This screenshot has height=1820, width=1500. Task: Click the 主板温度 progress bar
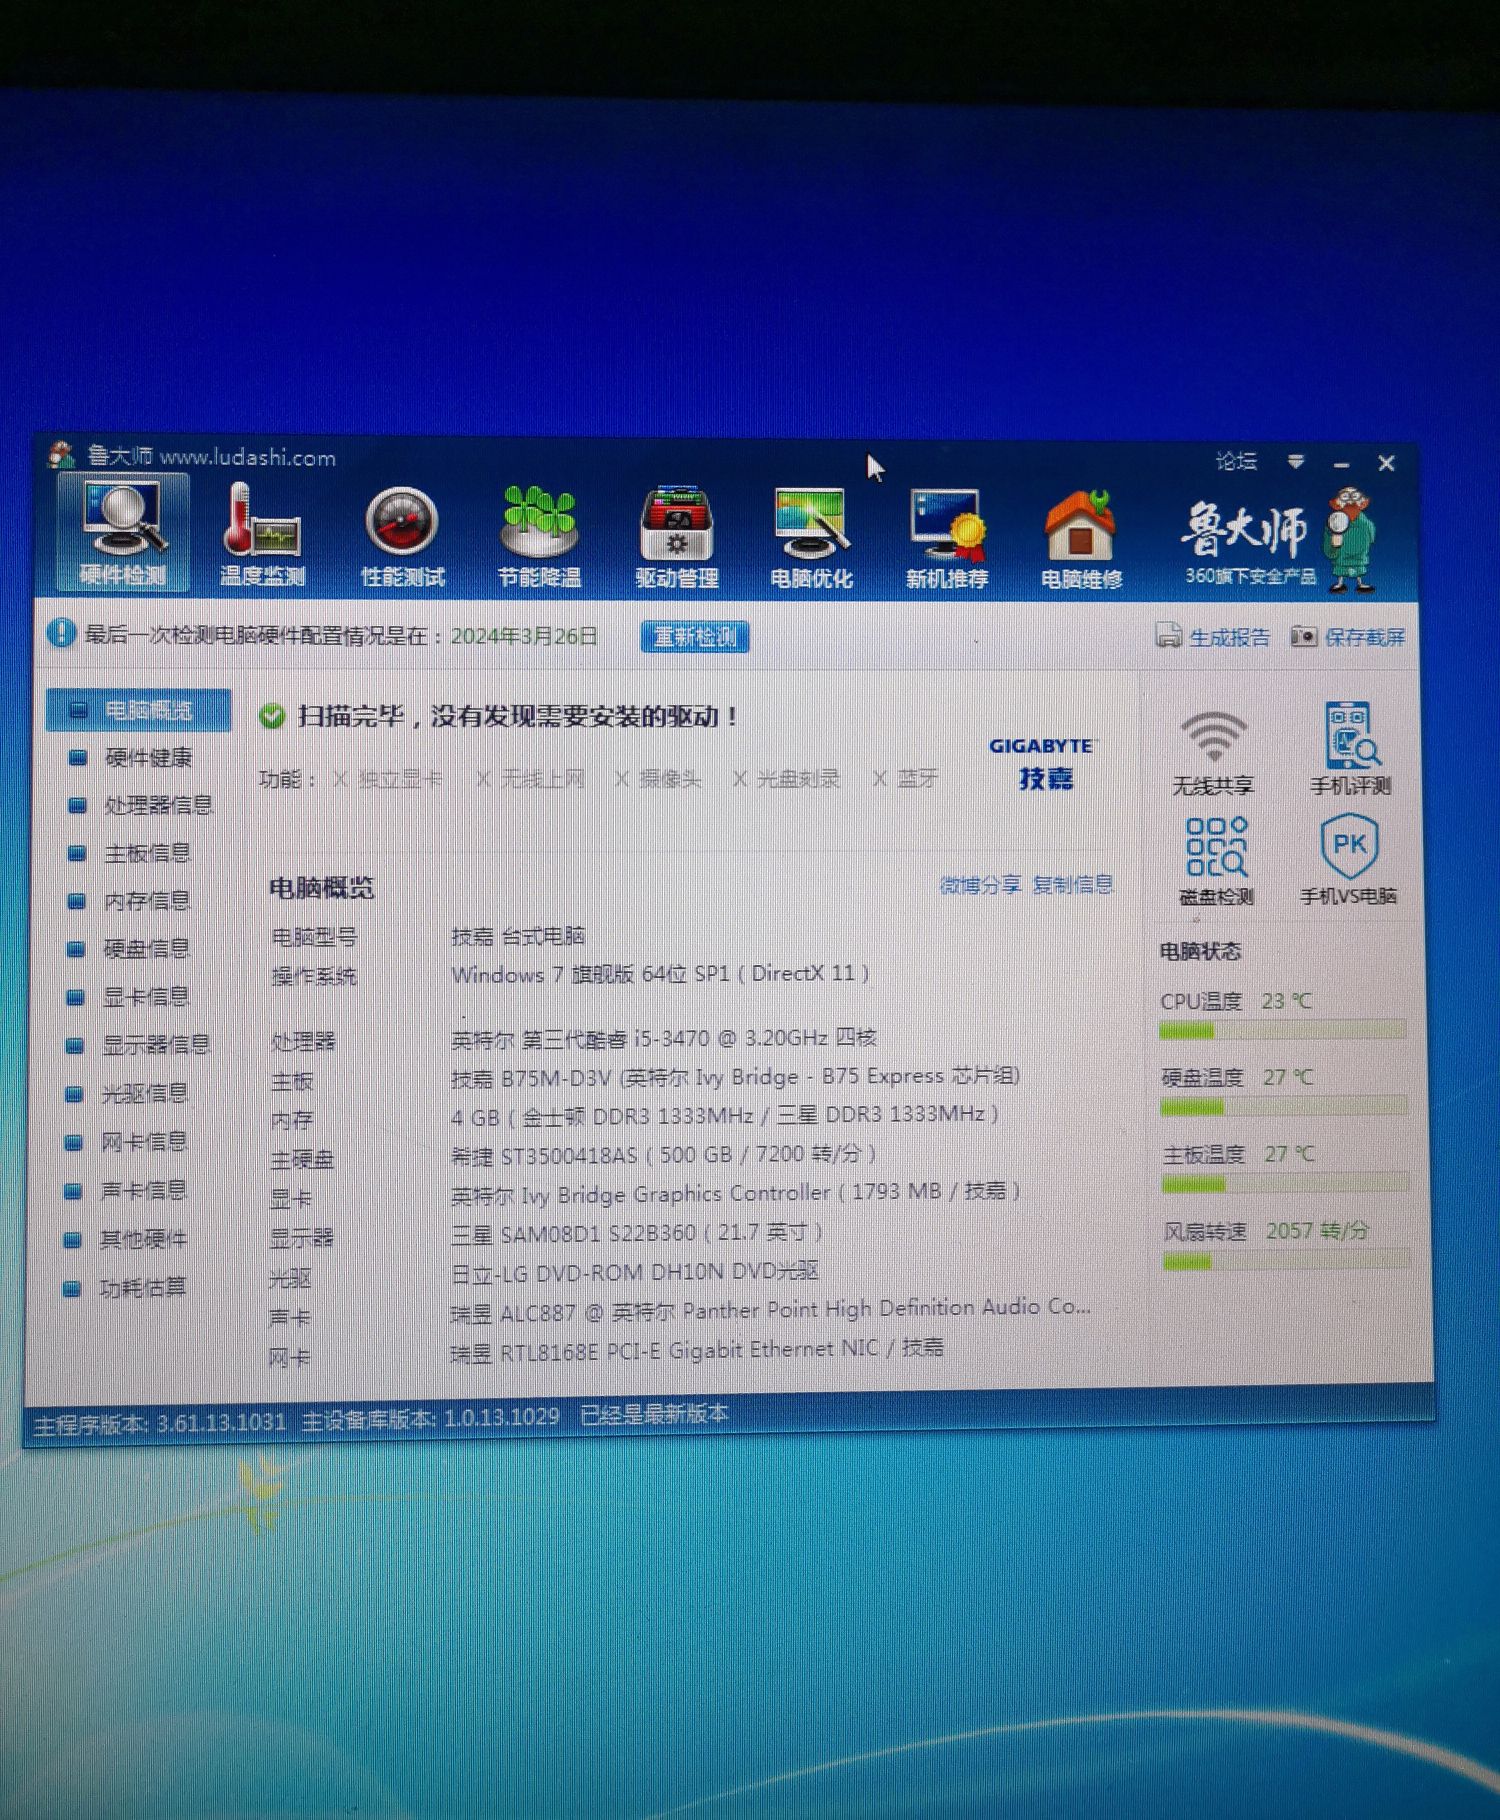pos(1286,1183)
